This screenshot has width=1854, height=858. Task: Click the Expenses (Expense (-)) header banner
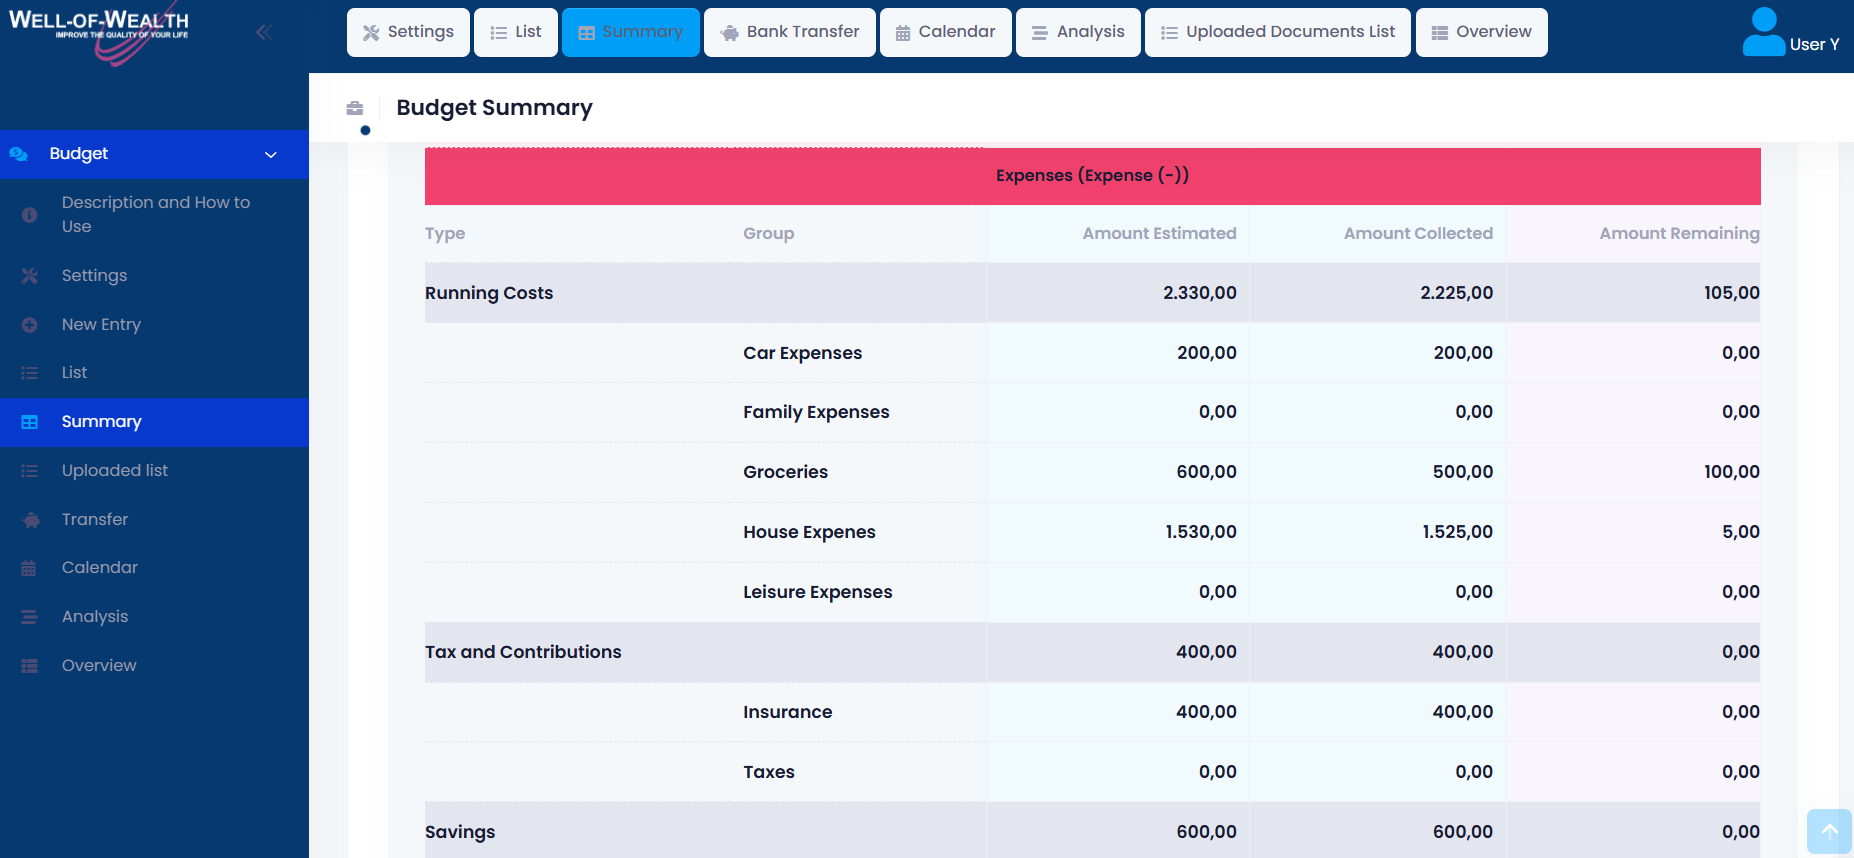pyautogui.click(x=1092, y=176)
